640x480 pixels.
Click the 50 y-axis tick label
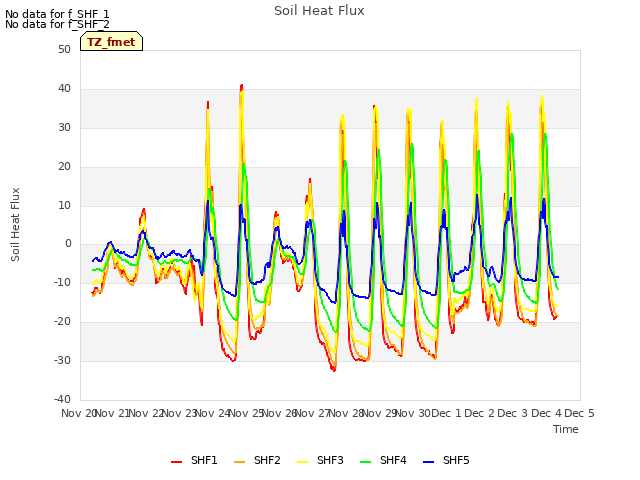point(64,50)
